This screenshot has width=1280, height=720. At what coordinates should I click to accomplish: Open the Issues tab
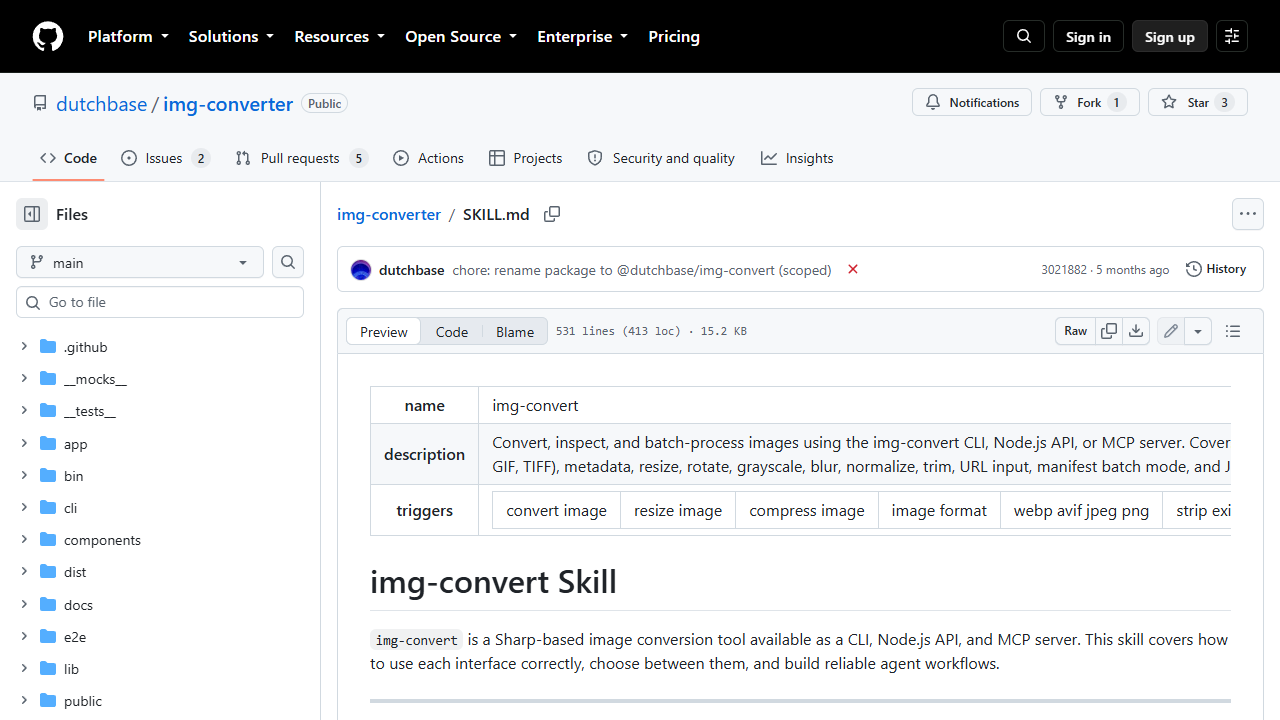pyautogui.click(x=166, y=158)
